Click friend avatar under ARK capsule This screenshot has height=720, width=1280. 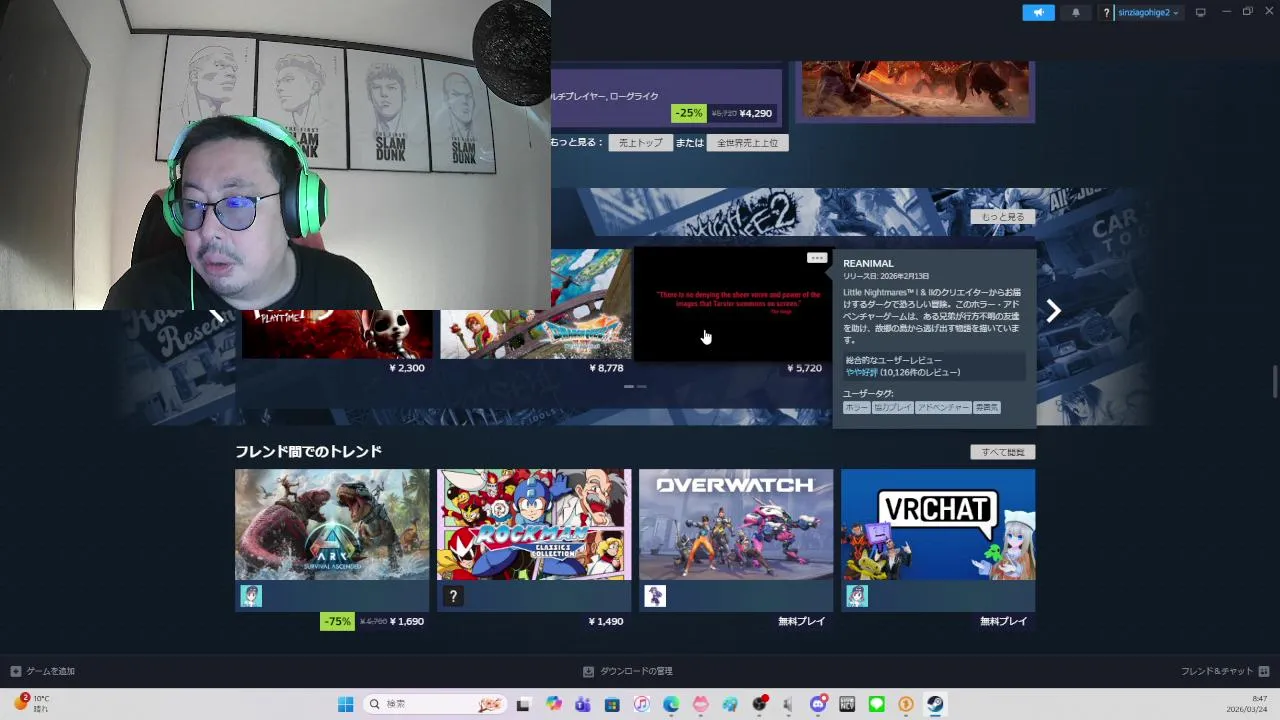251,596
